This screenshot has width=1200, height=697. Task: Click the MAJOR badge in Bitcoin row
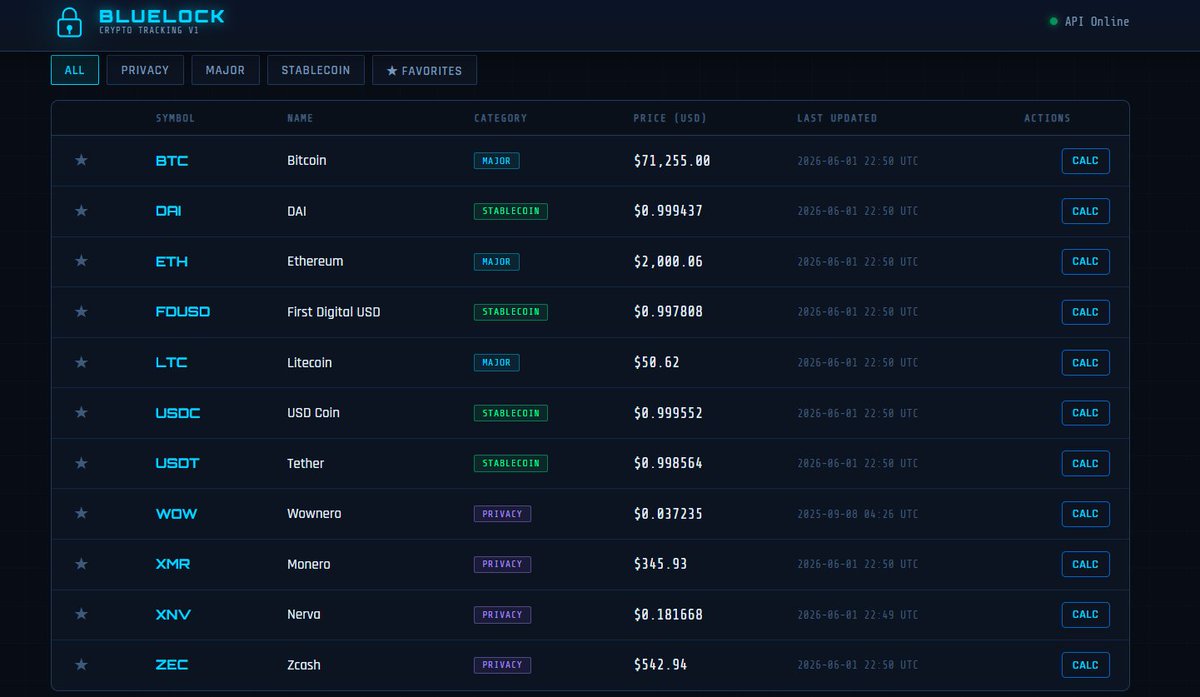coord(497,160)
